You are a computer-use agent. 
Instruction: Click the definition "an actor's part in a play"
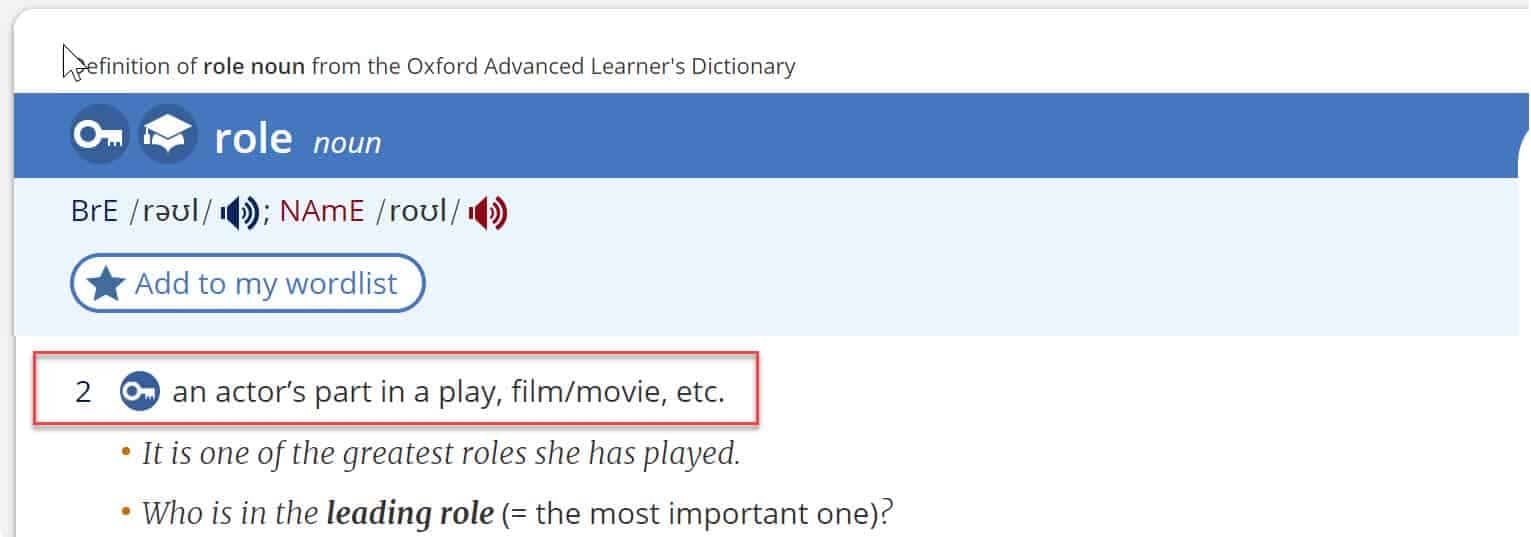pos(448,392)
